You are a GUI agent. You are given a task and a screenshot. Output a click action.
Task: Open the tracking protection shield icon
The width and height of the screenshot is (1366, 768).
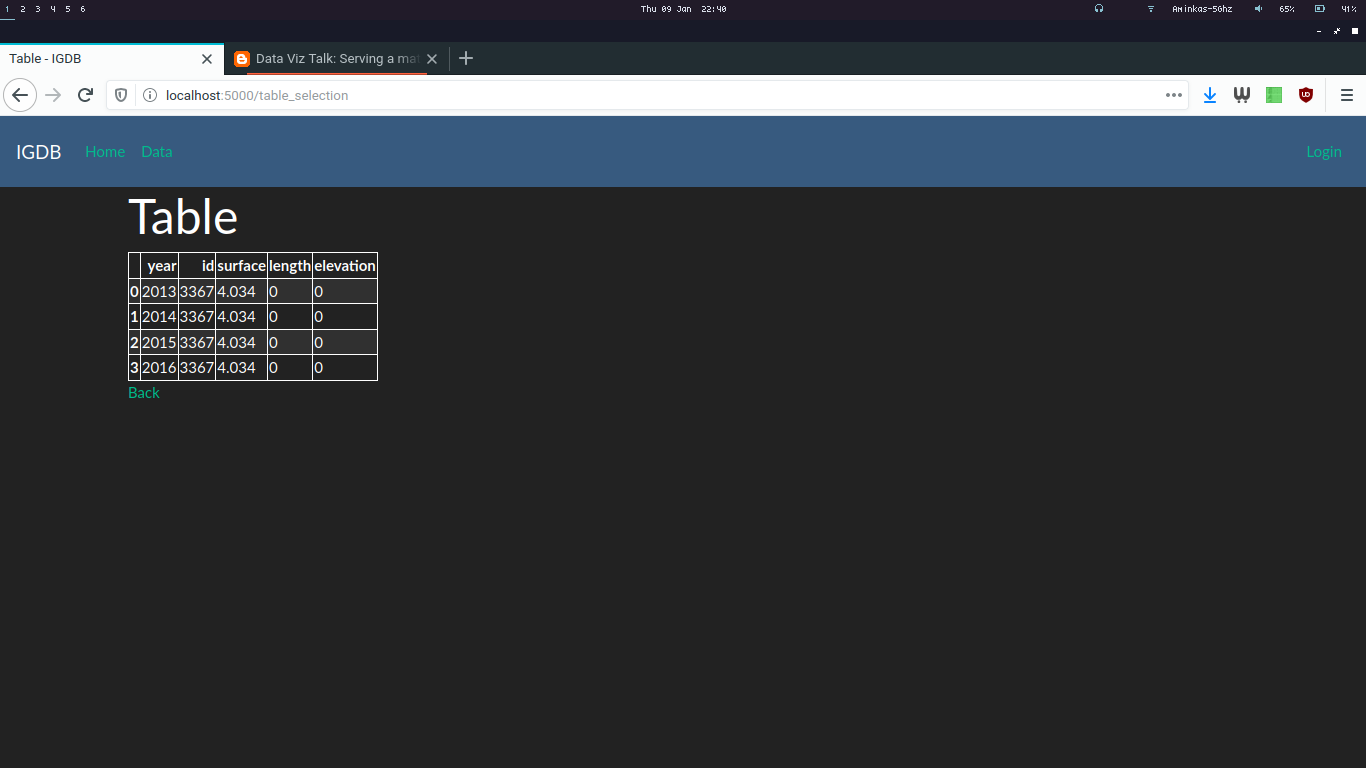(x=121, y=95)
